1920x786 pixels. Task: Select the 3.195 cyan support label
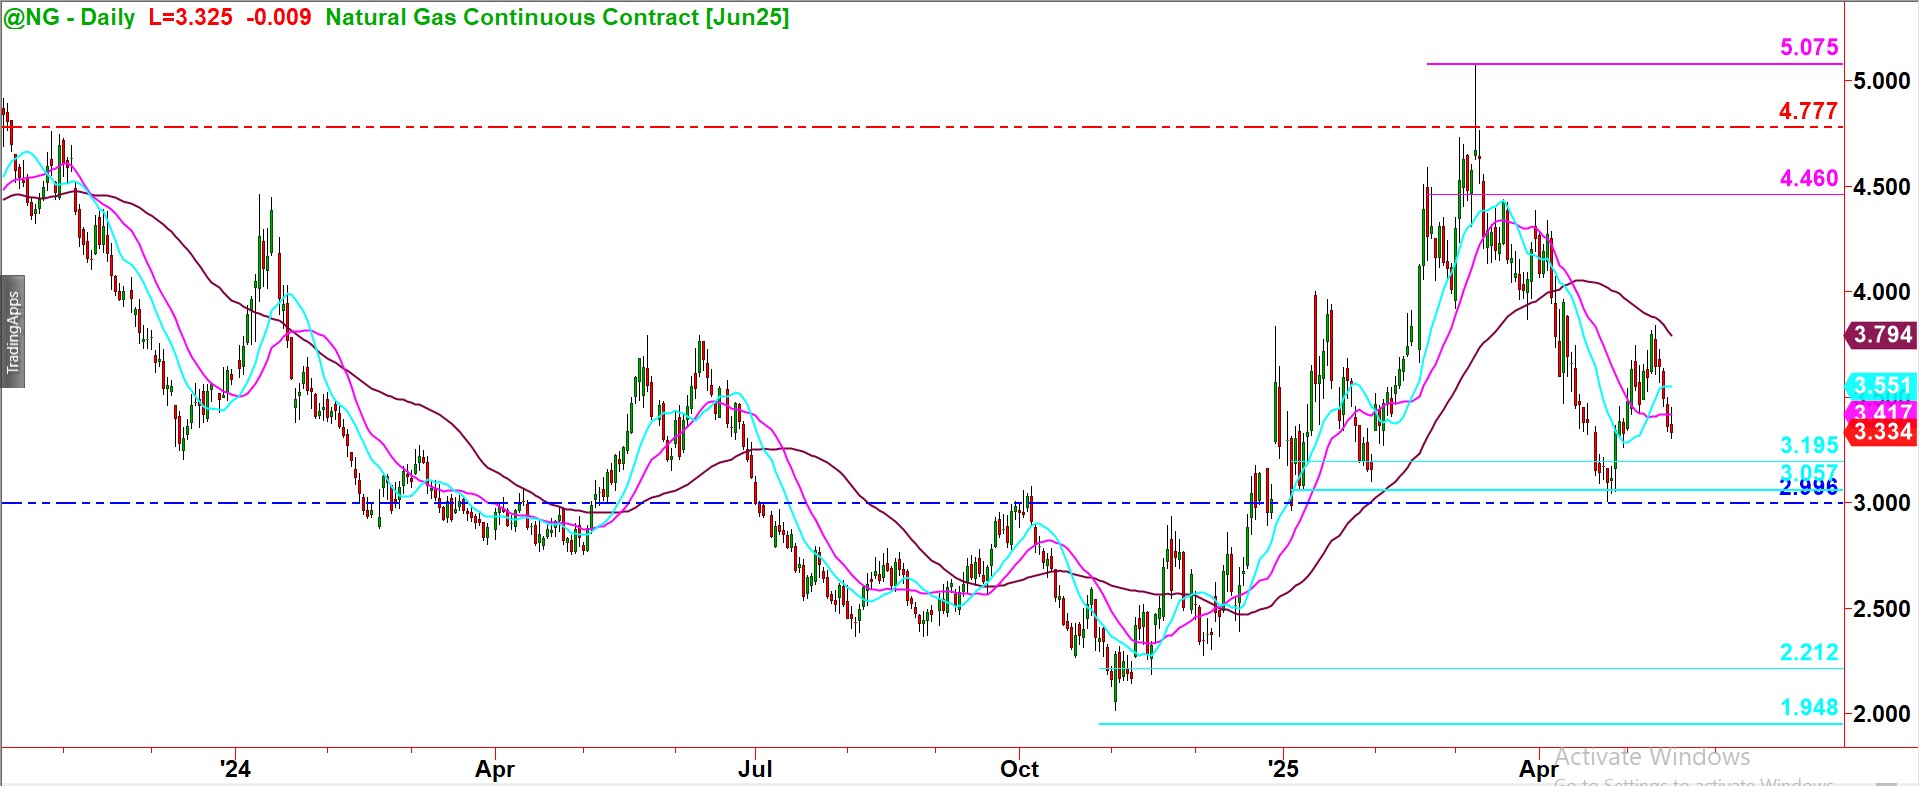1808,445
